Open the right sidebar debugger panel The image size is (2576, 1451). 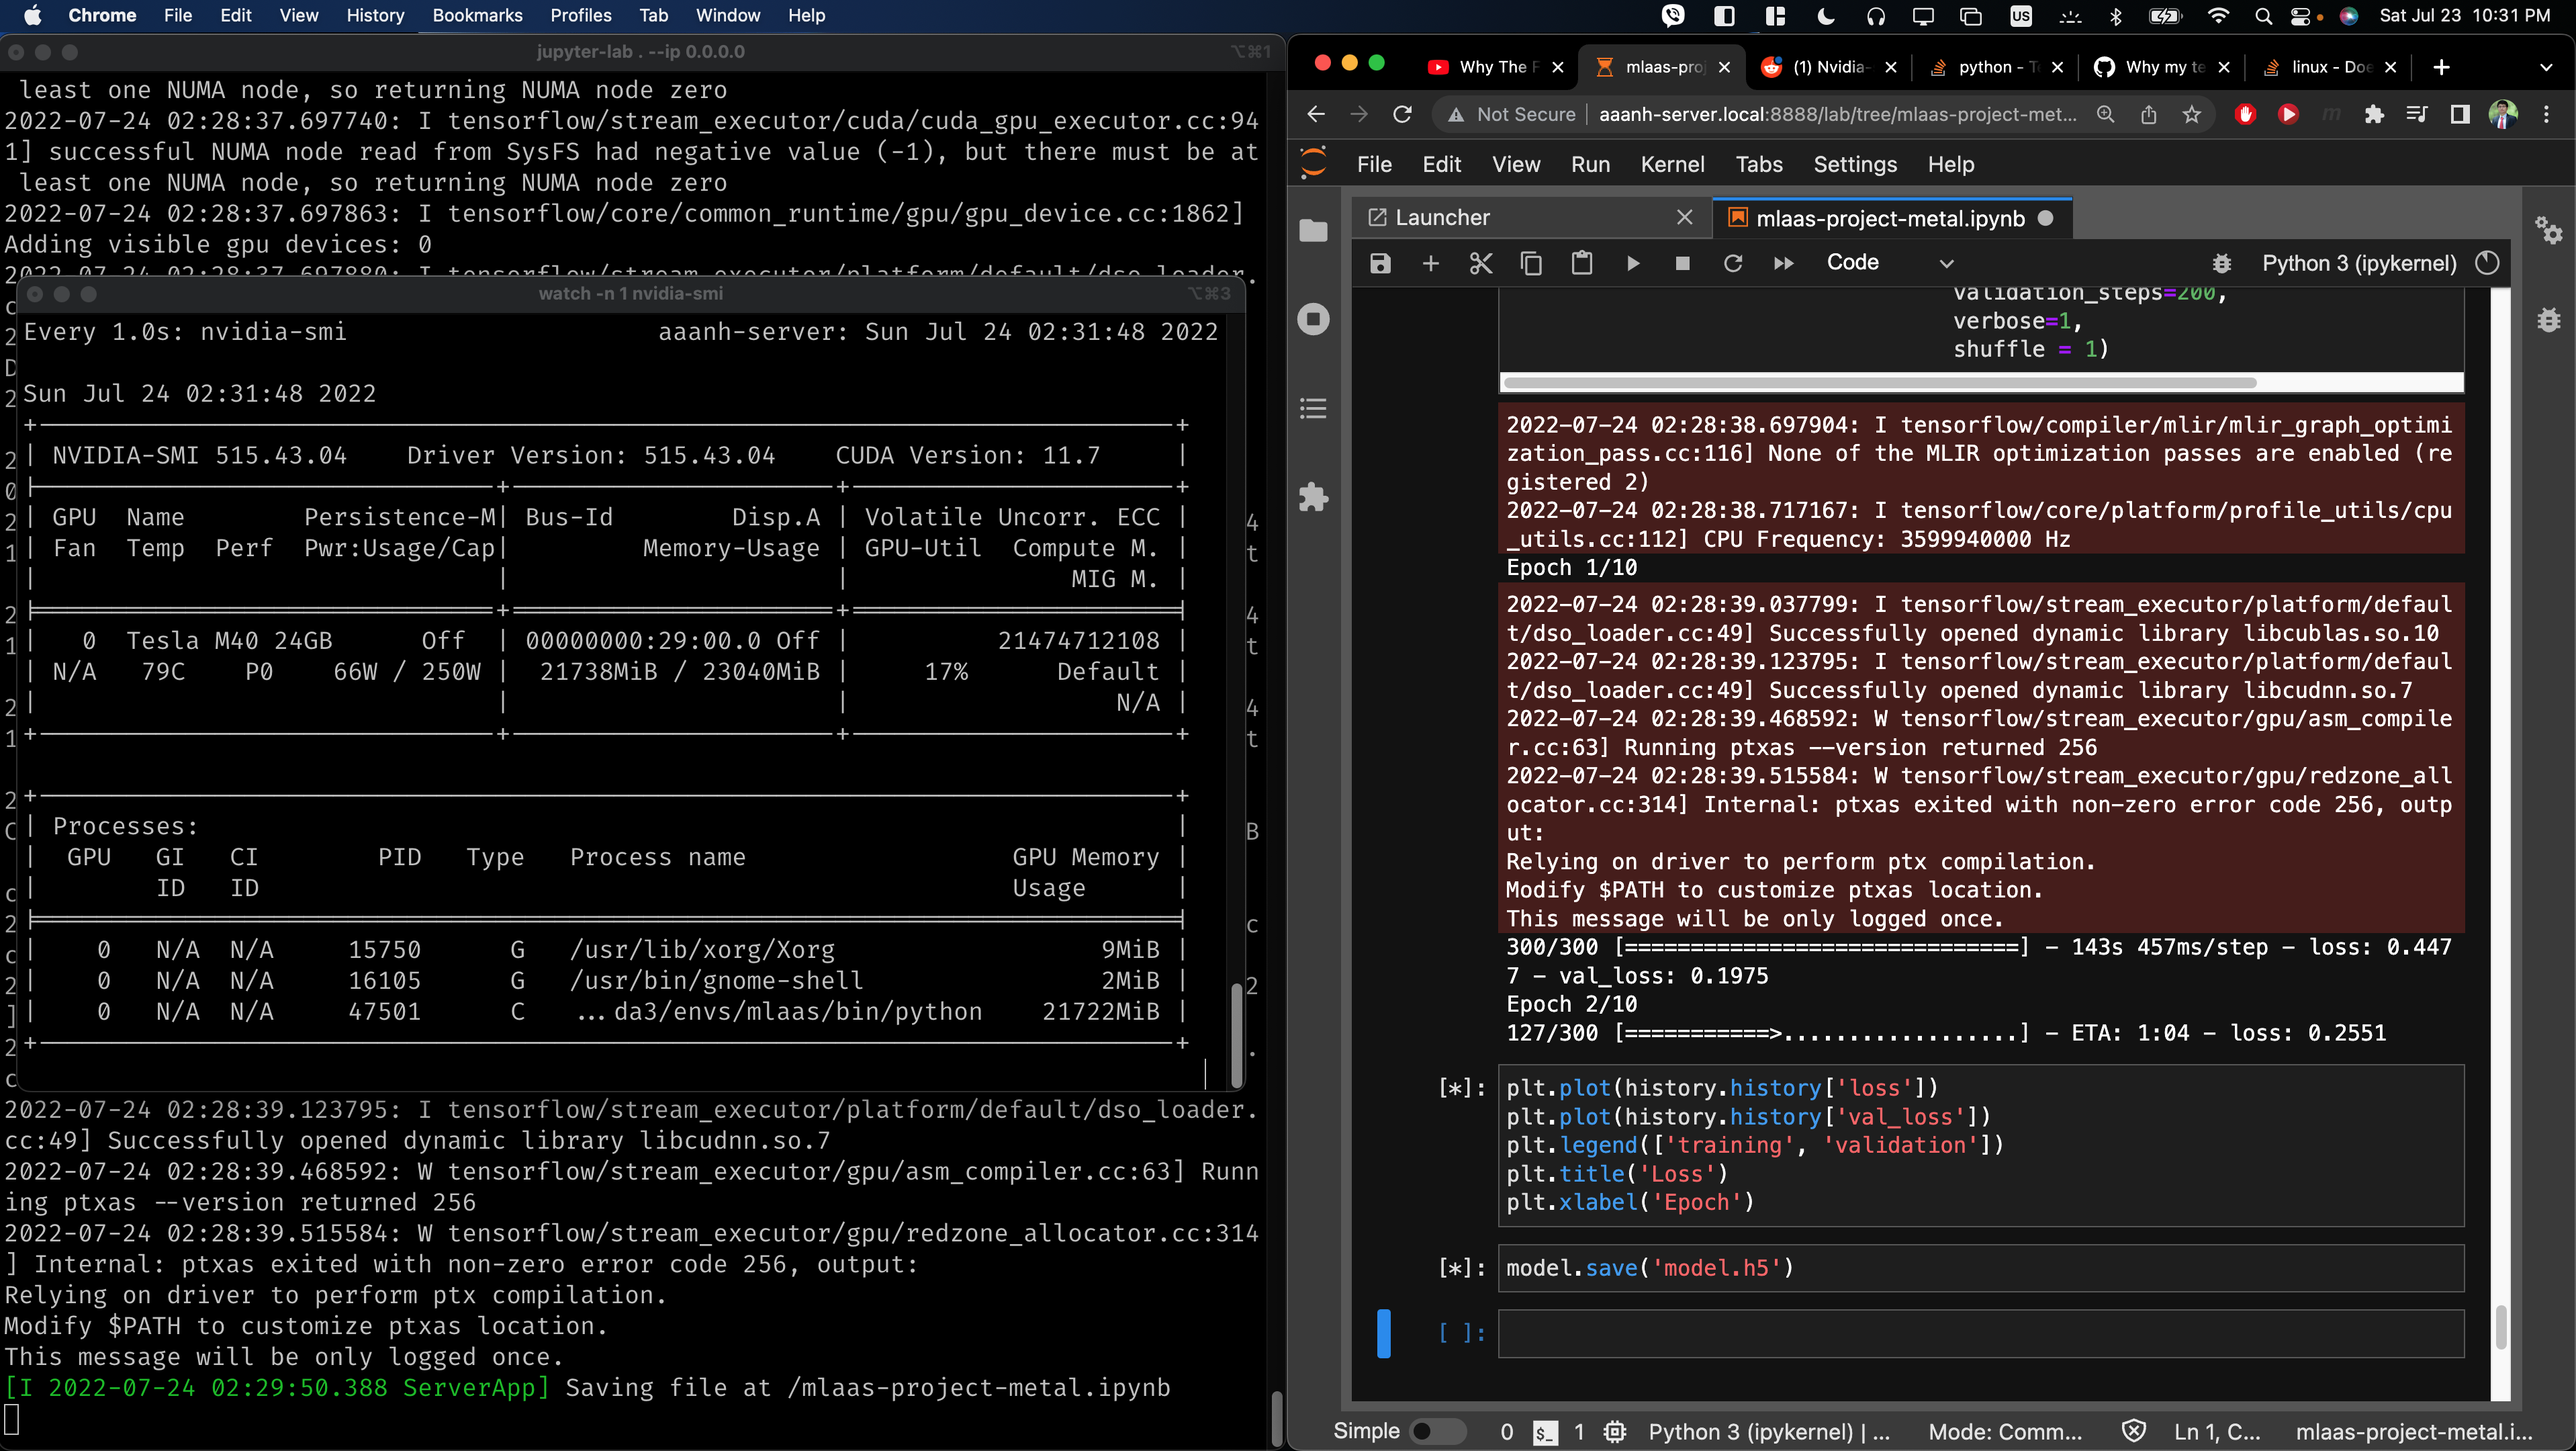tap(2548, 320)
